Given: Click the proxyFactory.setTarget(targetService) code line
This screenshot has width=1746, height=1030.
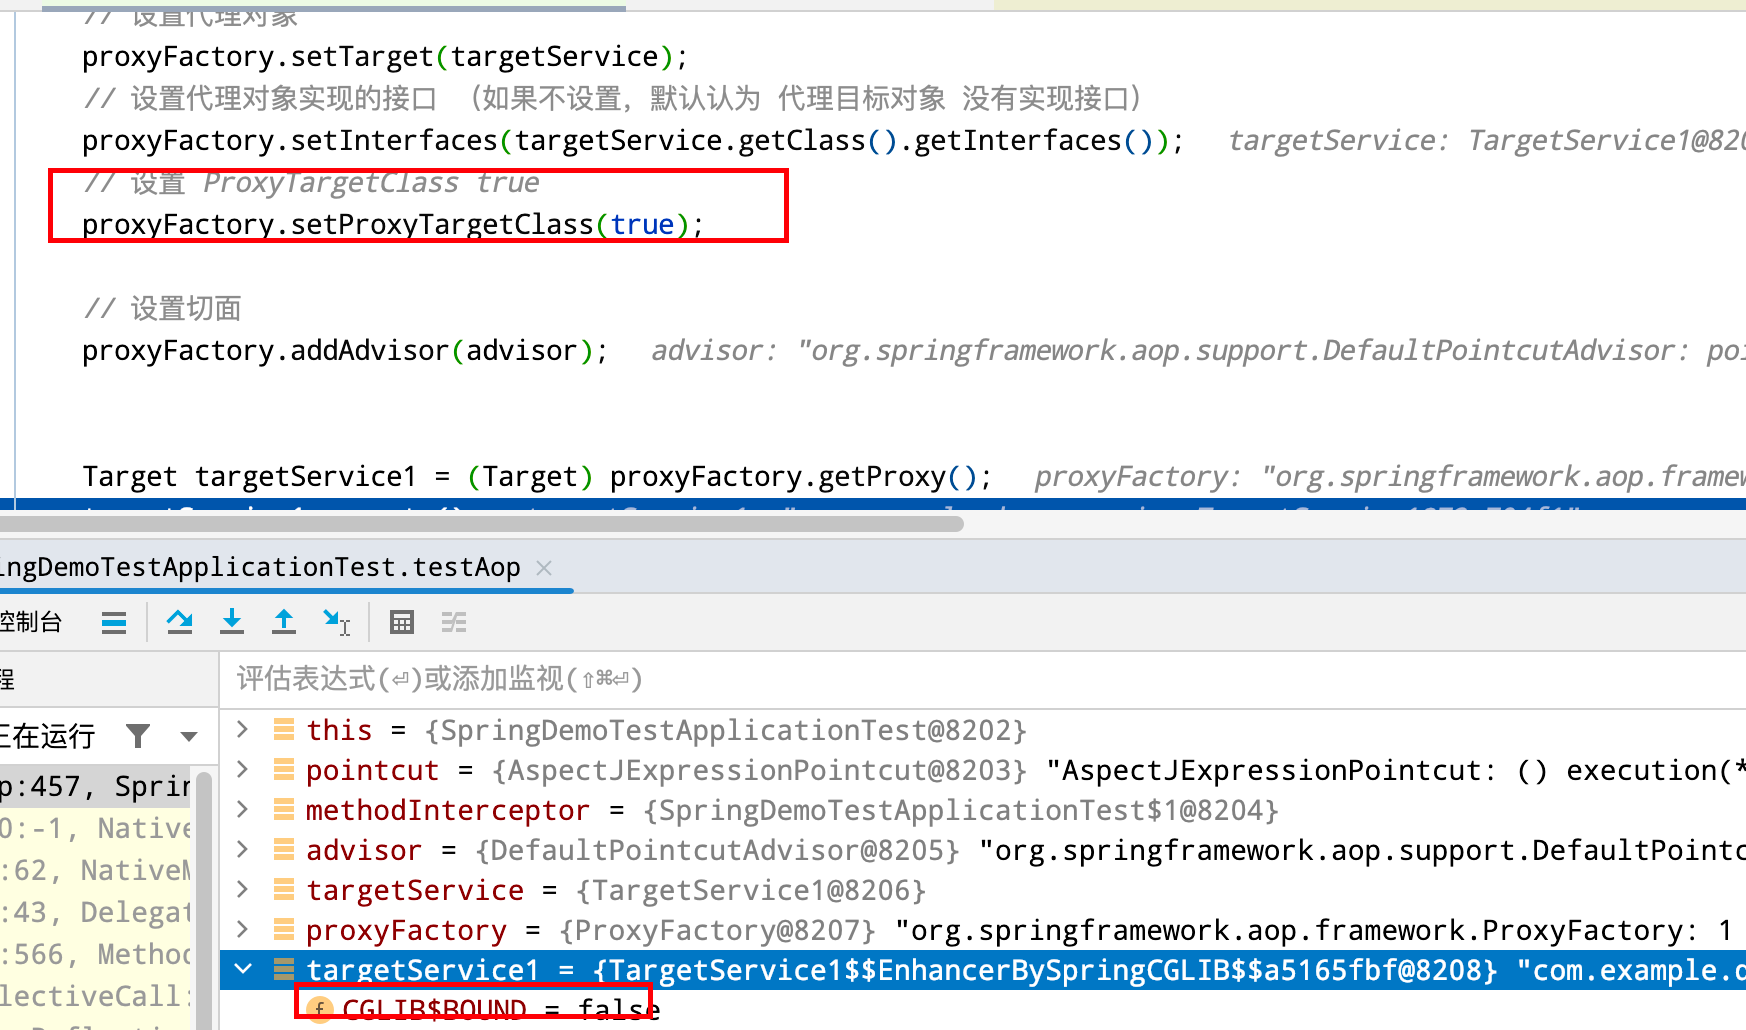Looking at the screenshot, I should click(385, 57).
